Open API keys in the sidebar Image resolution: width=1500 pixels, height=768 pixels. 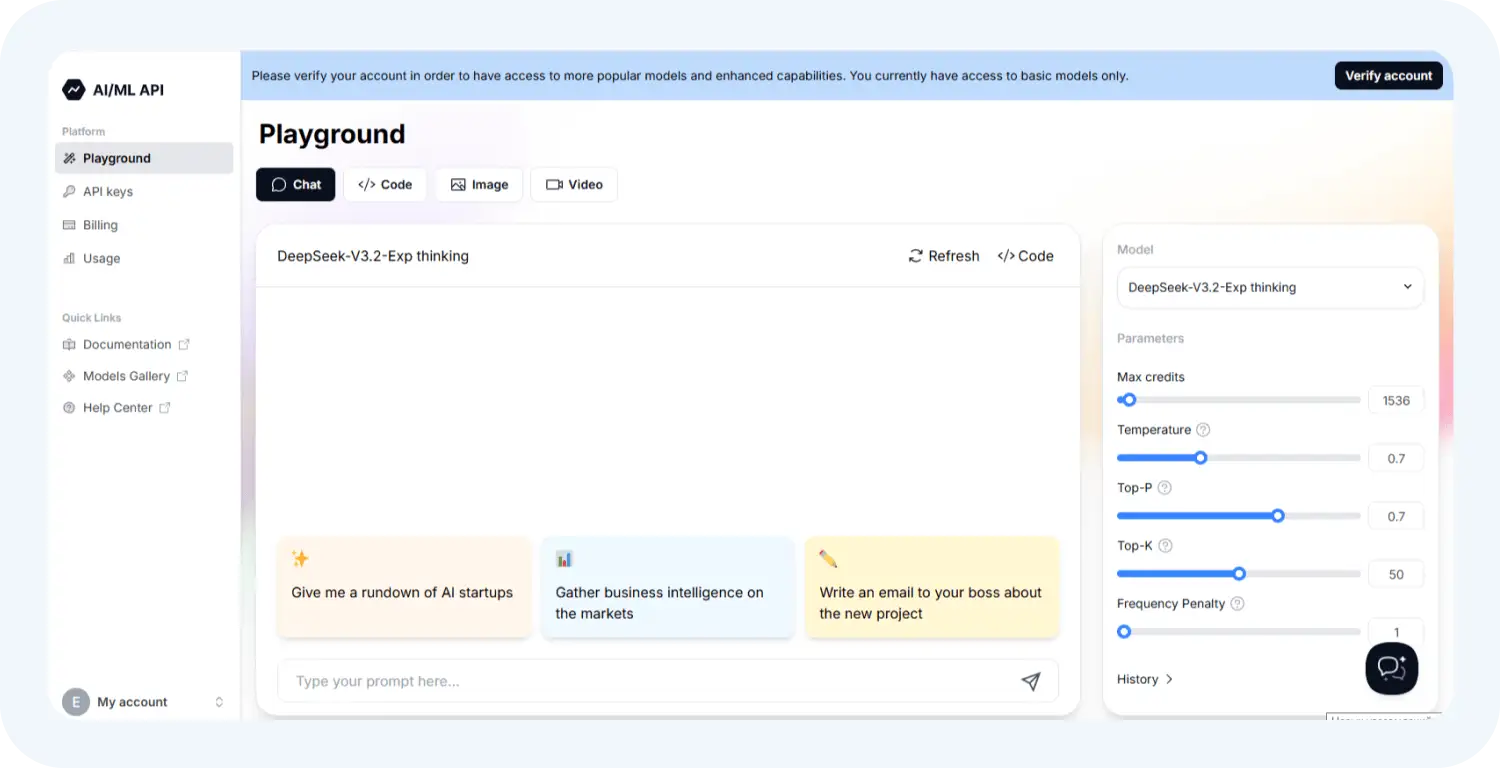pos(108,192)
